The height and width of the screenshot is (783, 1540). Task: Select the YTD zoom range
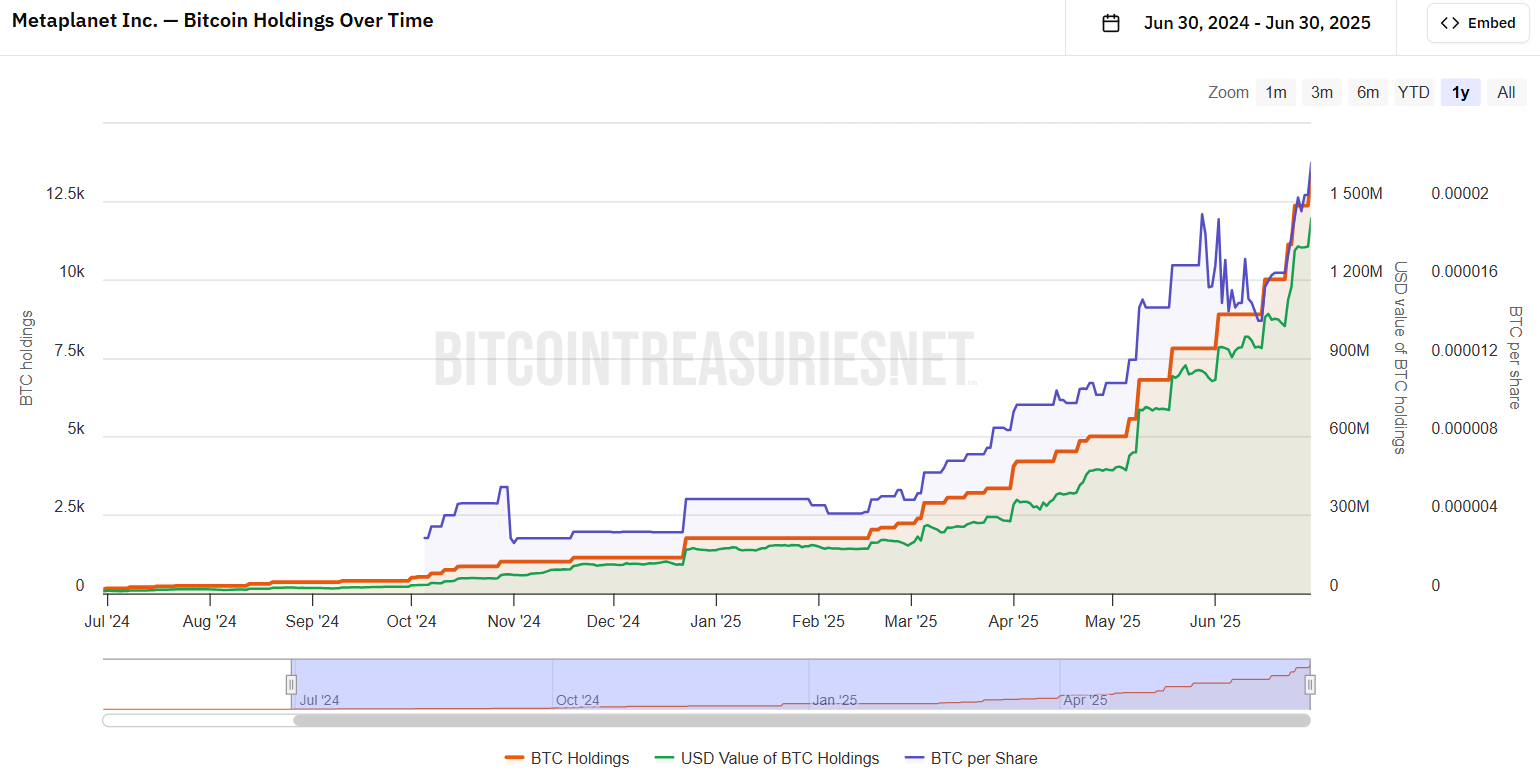tap(1414, 93)
